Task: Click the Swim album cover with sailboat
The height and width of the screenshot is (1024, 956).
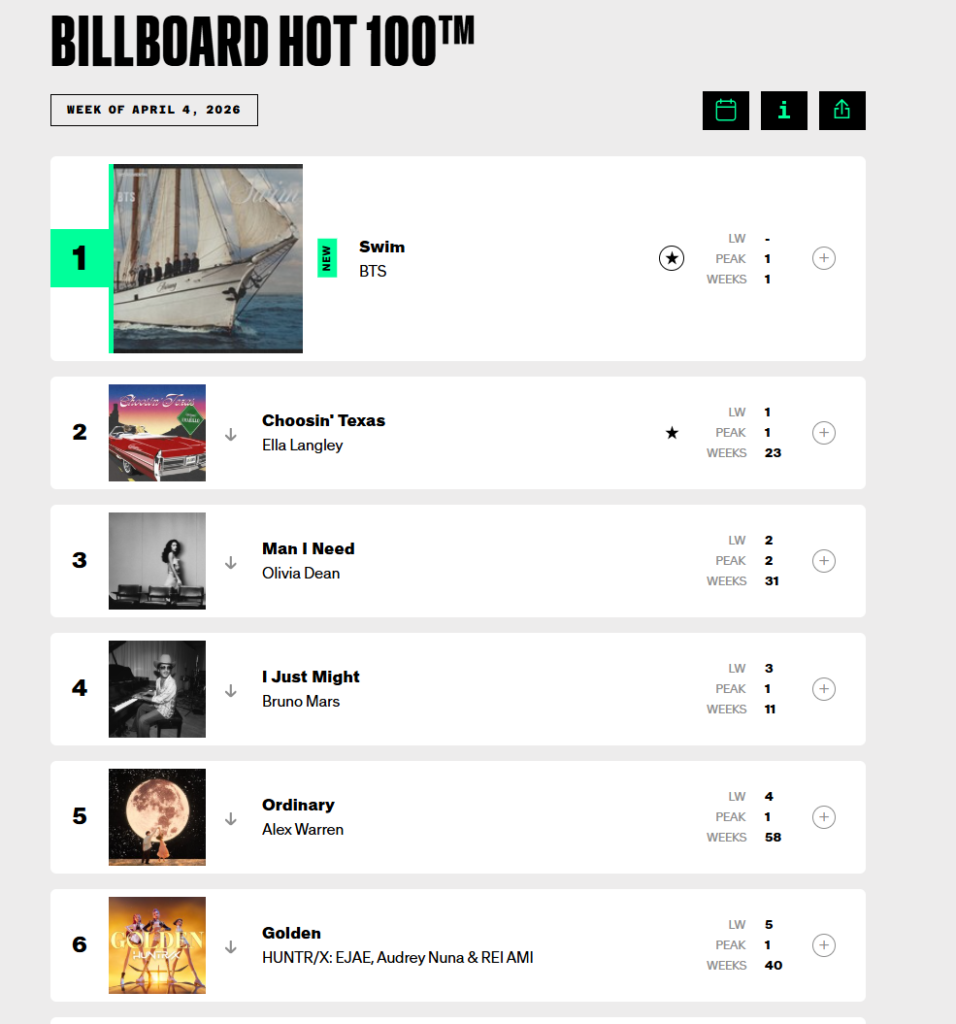Action: pyautogui.click(x=207, y=259)
